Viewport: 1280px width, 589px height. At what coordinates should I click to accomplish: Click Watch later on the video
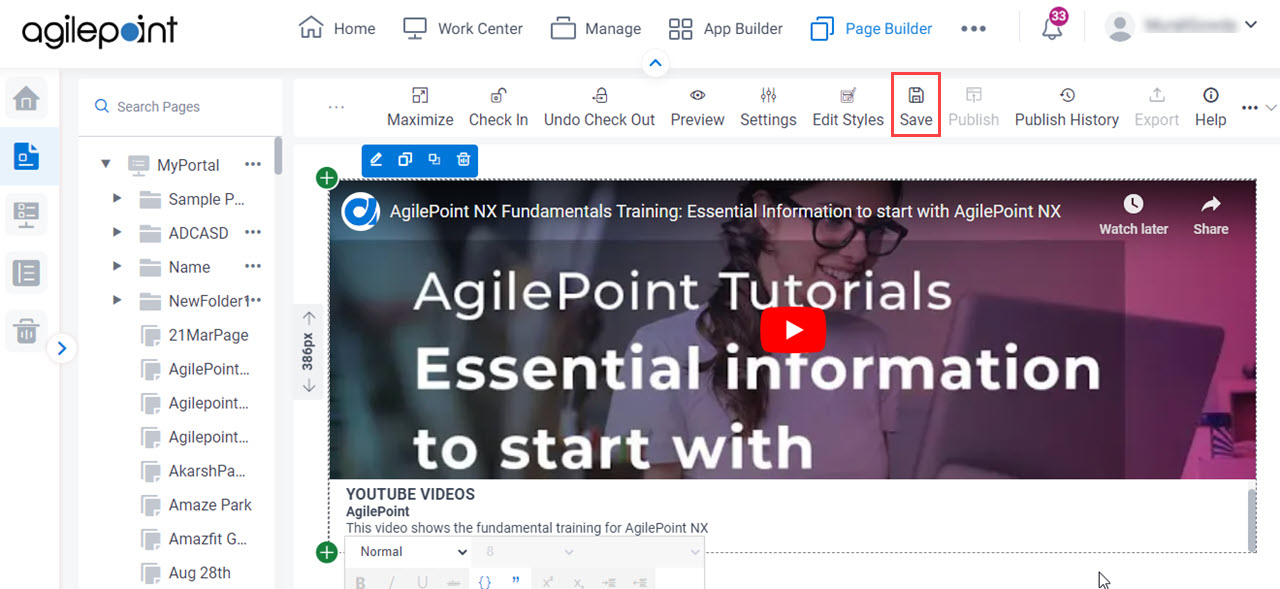pos(1133,215)
